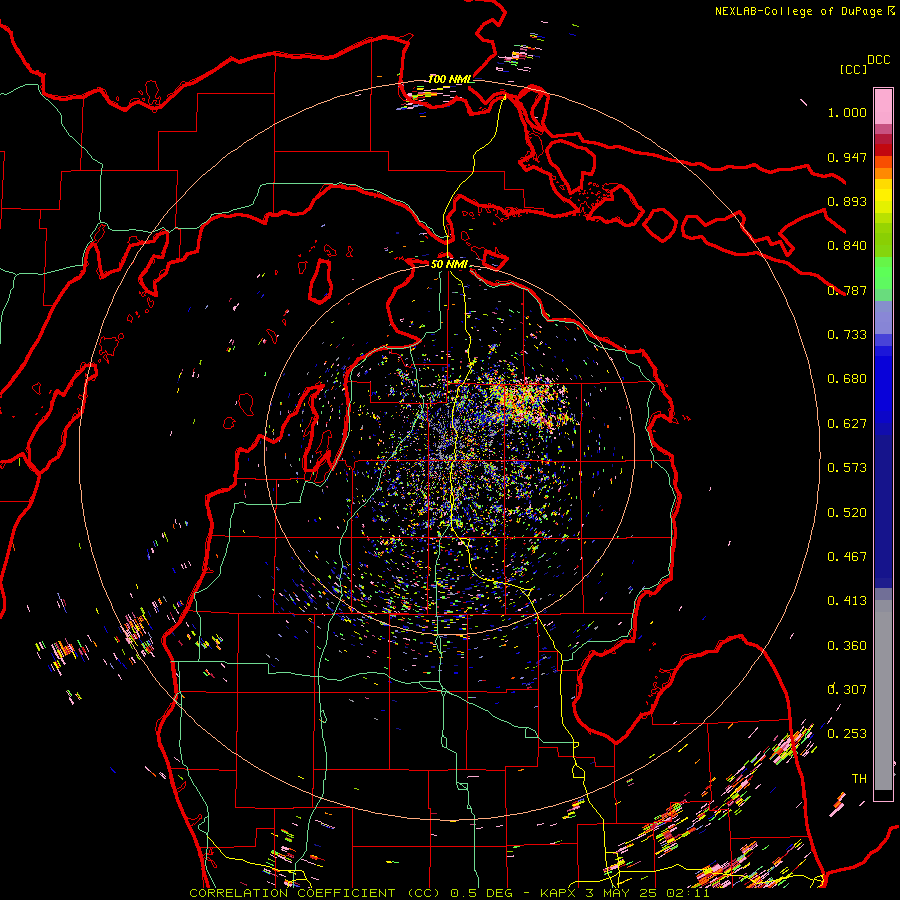The width and height of the screenshot is (900, 900).
Task: Select the 0.787 legend value
Action: tap(847, 290)
